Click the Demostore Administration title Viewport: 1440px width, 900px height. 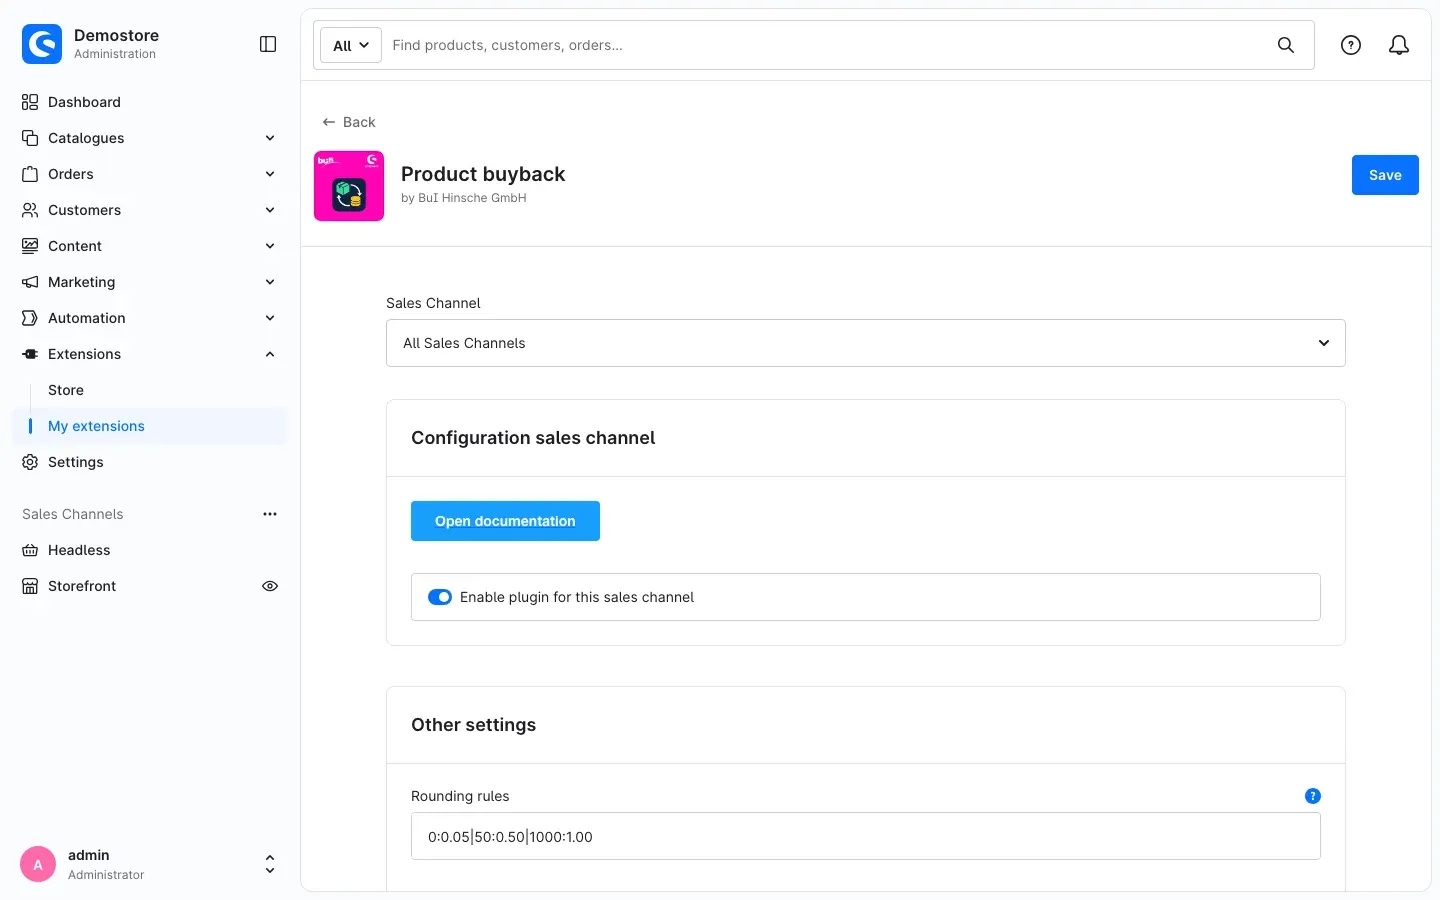pyautogui.click(x=116, y=43)
